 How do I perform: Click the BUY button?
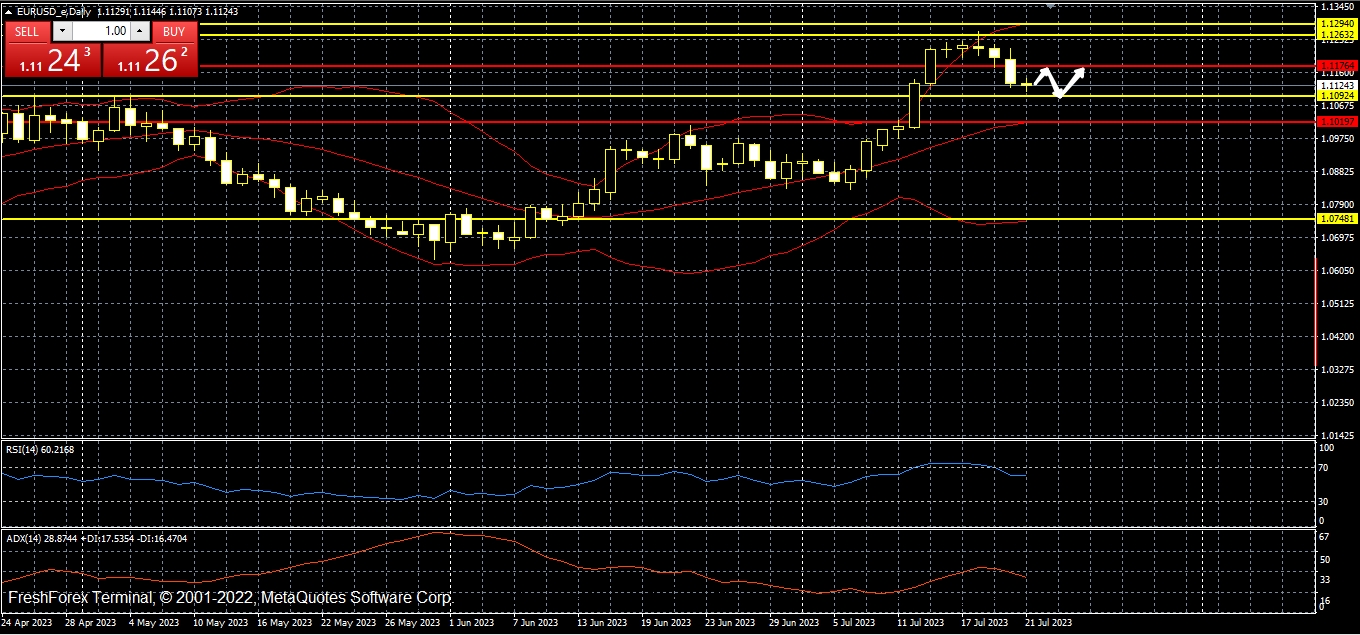[174, 31]
